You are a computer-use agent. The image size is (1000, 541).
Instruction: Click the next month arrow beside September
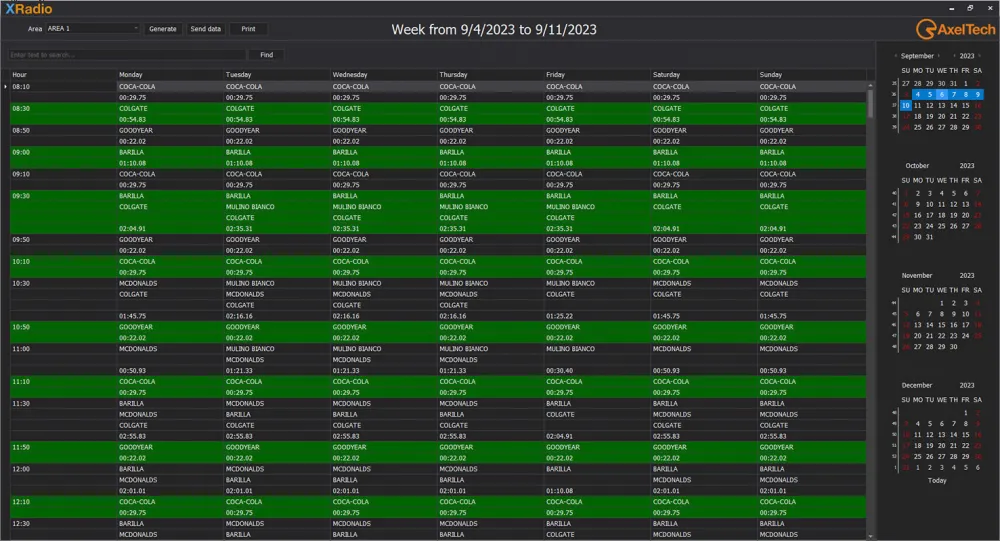pyautogui.click(x=941, y=56)
